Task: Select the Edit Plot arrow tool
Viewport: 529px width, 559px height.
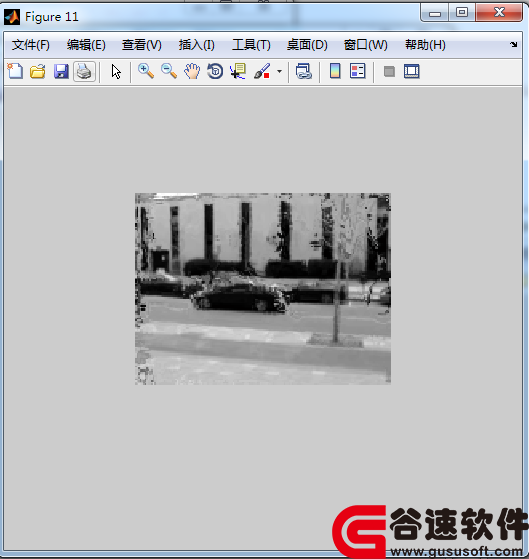Action: [116, 72]
